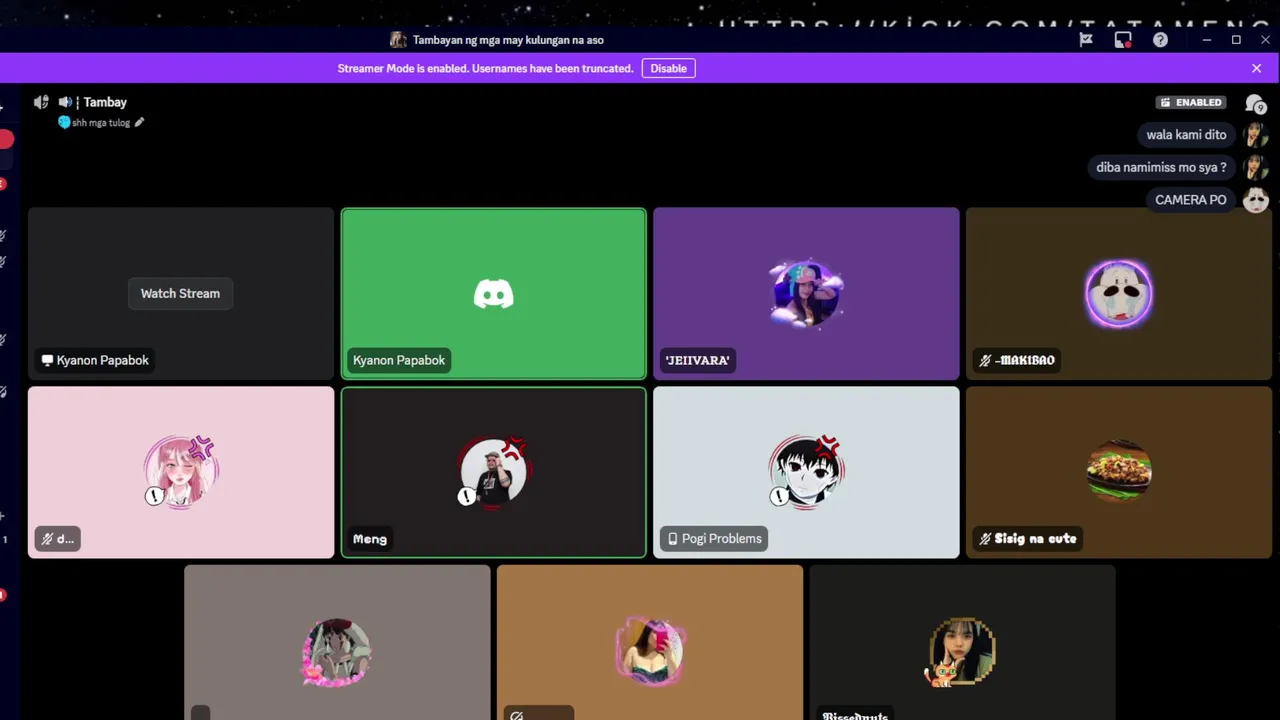The height and width of the screenshot is (720, 1280).
Task: Click the Meng name label
Action: pyautogui.click(x=370, y=539)
